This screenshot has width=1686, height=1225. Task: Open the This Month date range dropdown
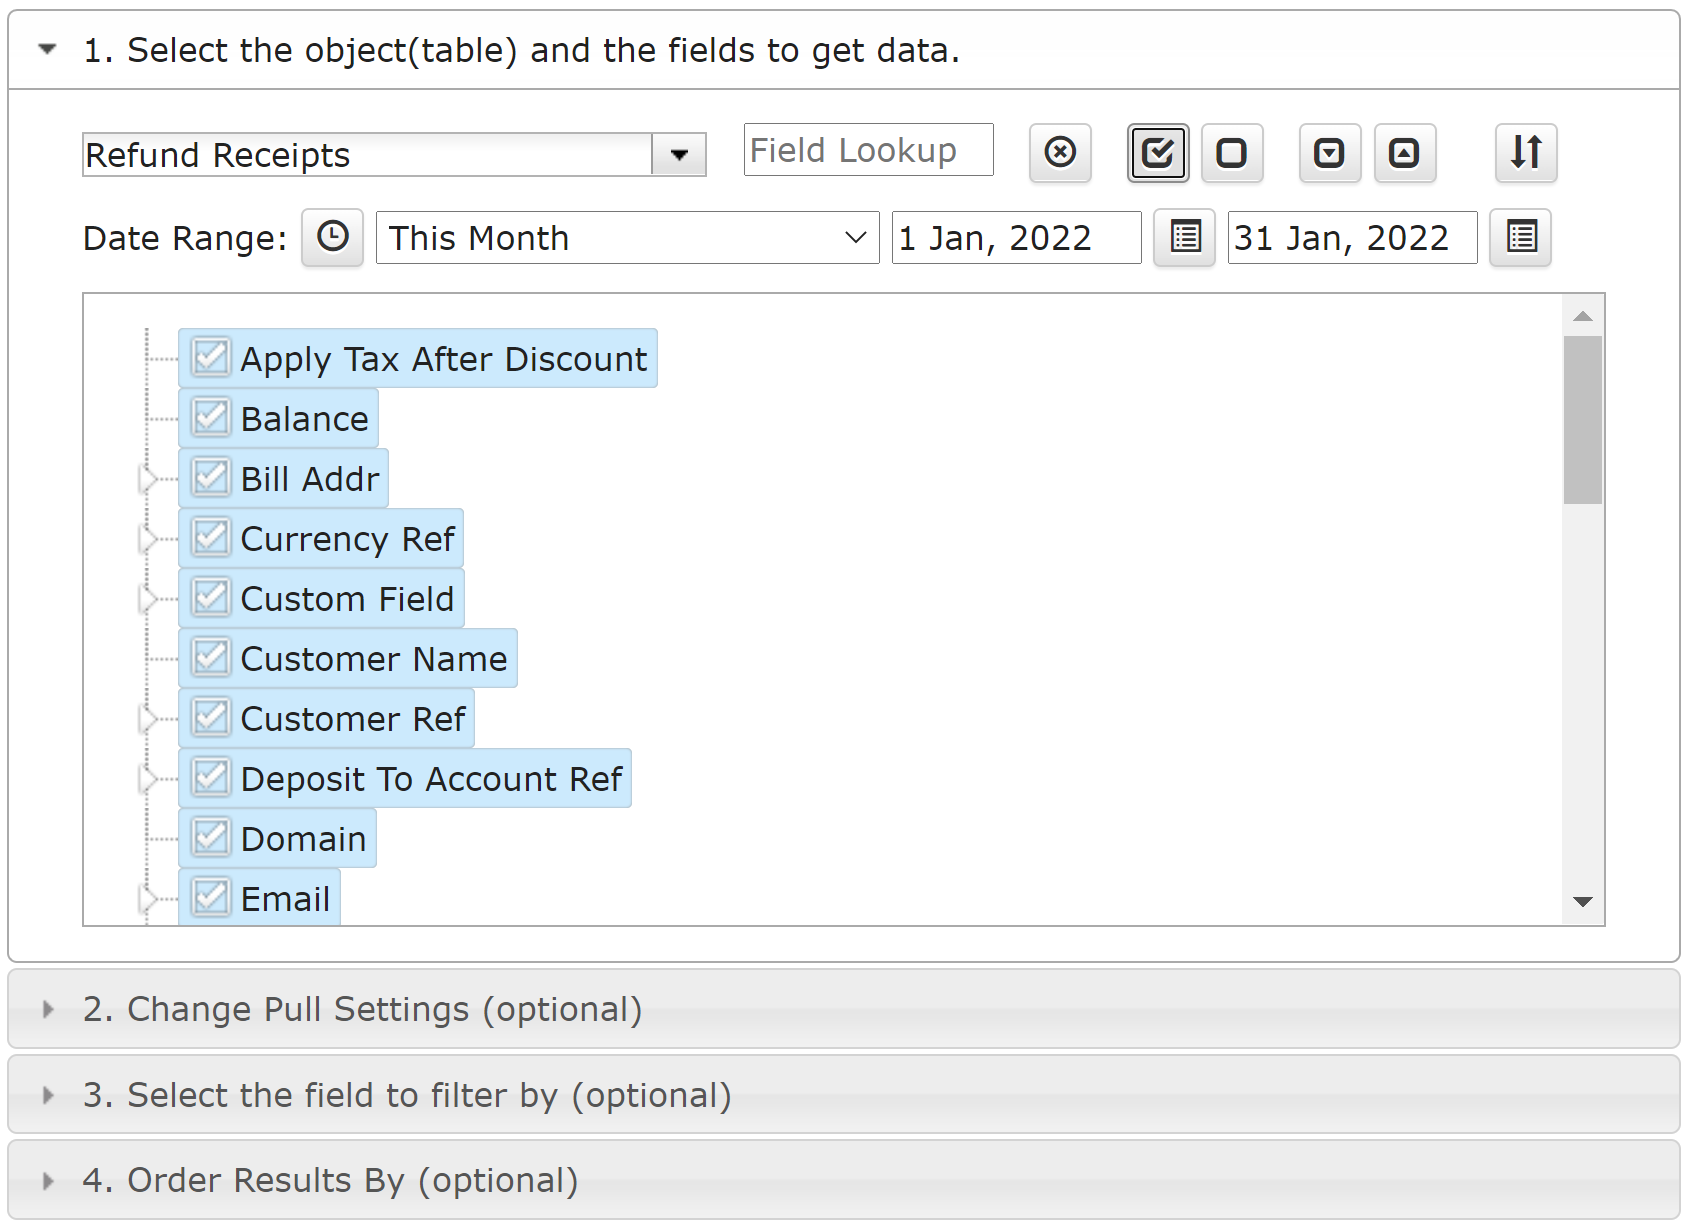tap(627, 238)
